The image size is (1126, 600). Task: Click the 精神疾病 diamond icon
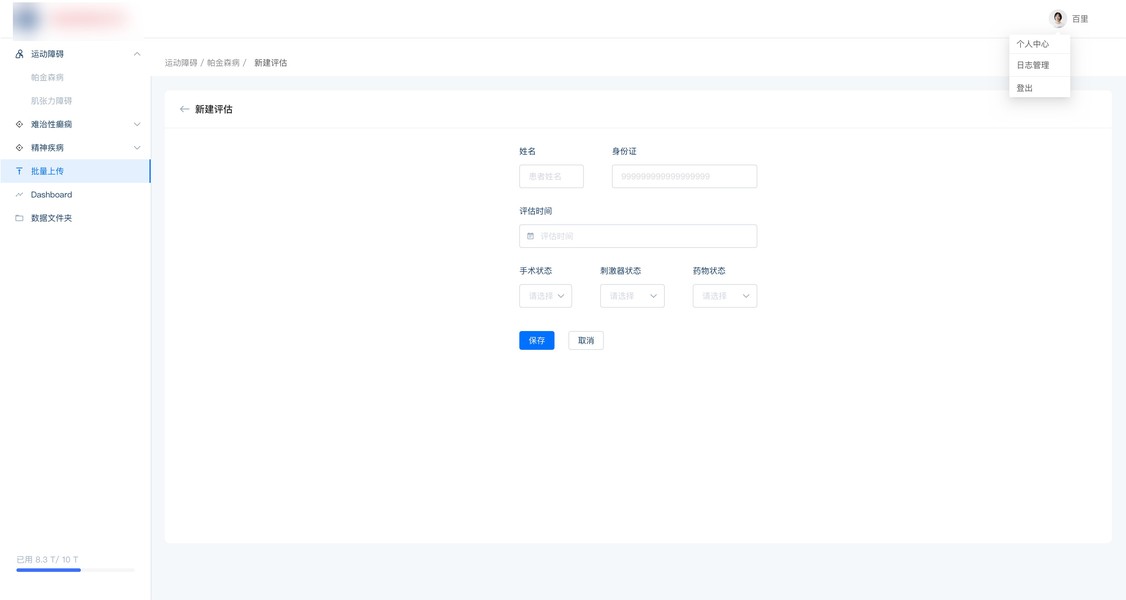click(x=19, y=148)
